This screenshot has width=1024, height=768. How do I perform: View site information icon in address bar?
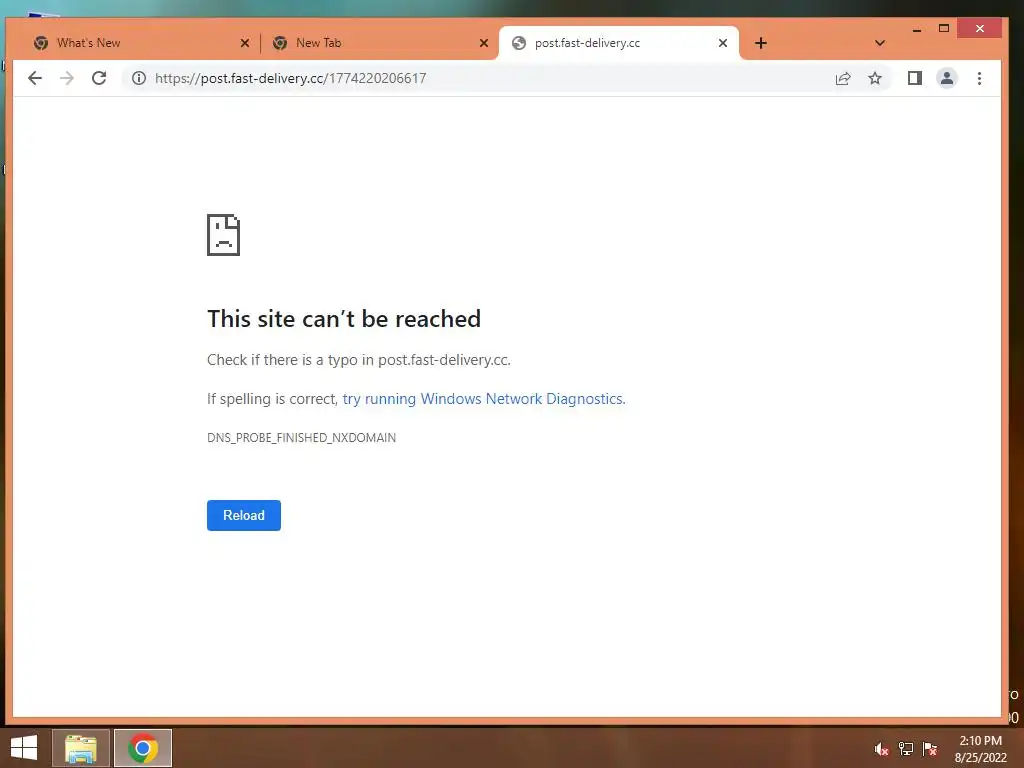(x=138, y=78)
